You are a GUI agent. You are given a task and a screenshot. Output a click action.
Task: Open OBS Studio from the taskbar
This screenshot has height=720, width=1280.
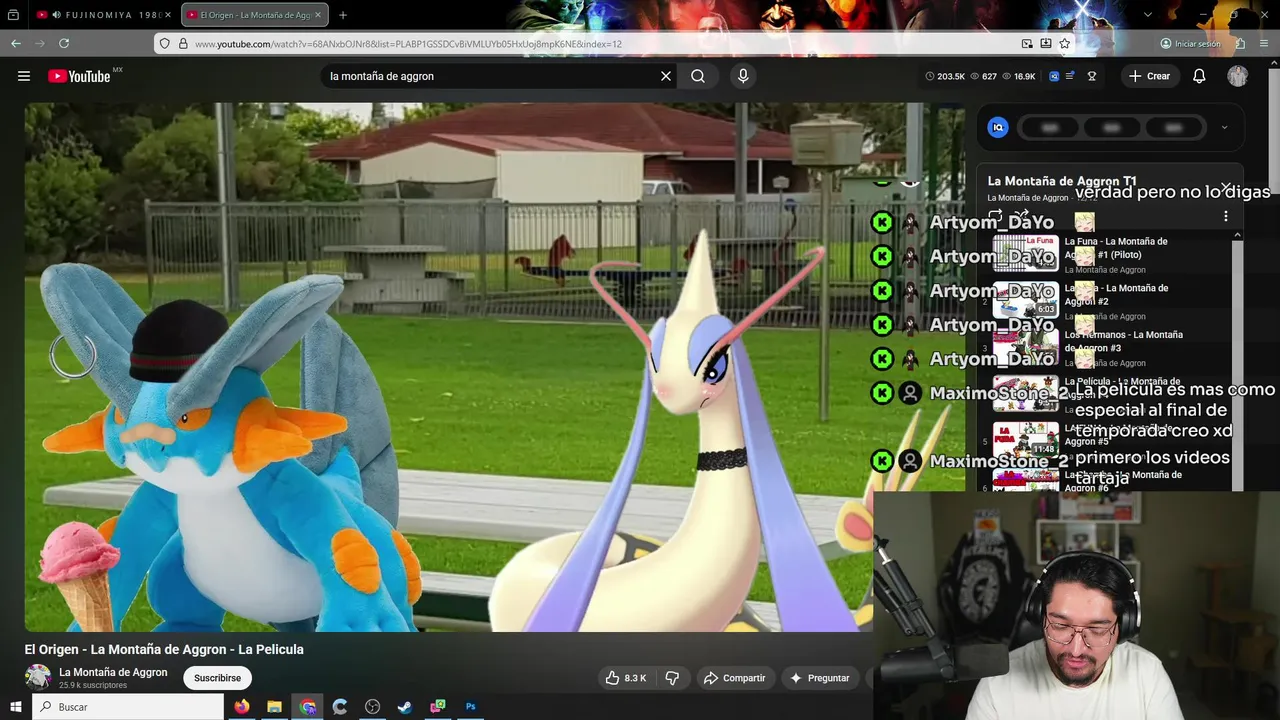point(372,707)
